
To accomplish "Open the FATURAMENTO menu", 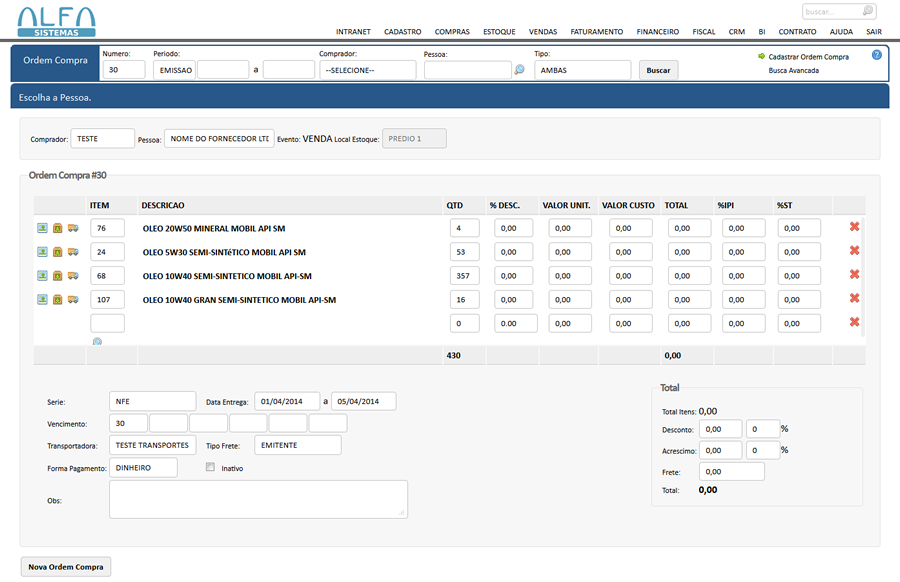I will (596, 32).
